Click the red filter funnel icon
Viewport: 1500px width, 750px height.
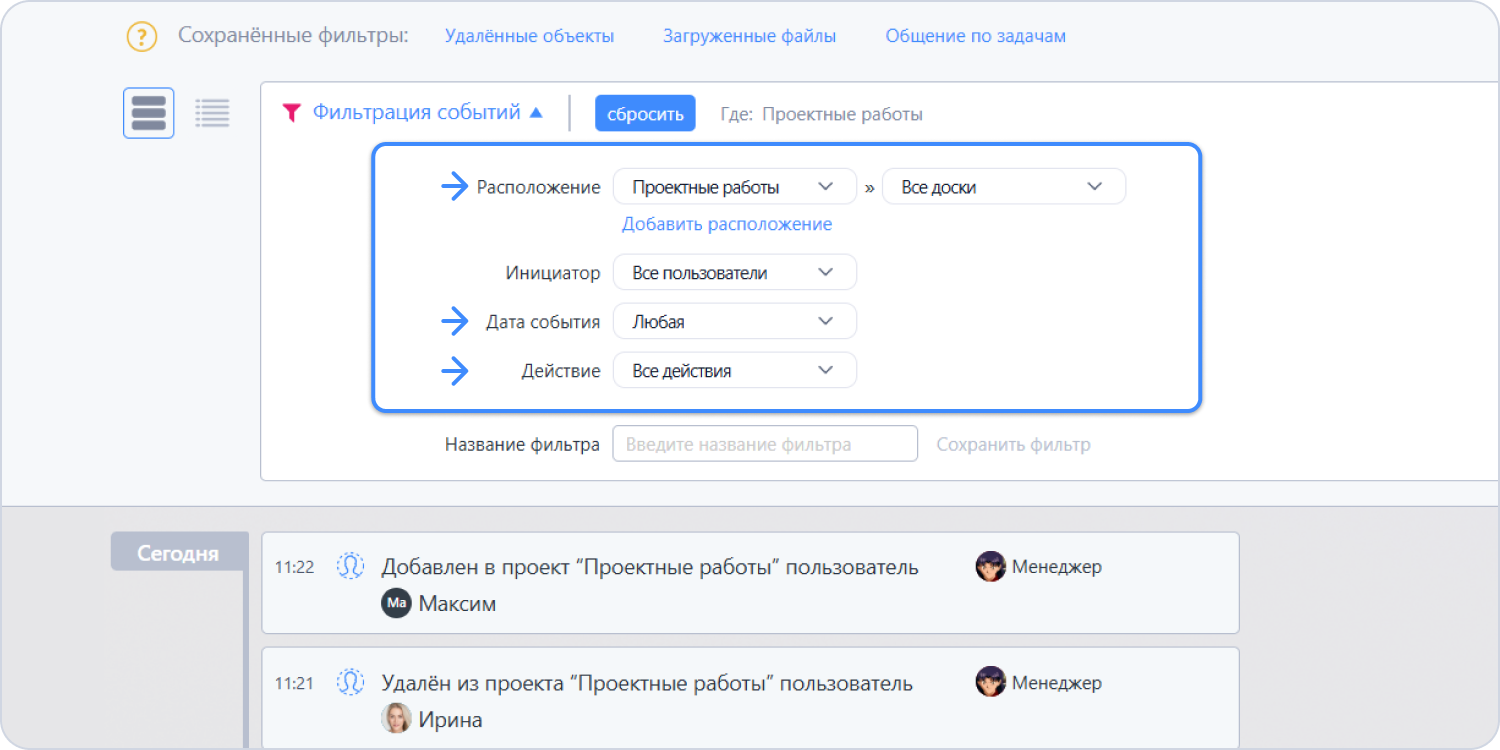coord(291,113)
